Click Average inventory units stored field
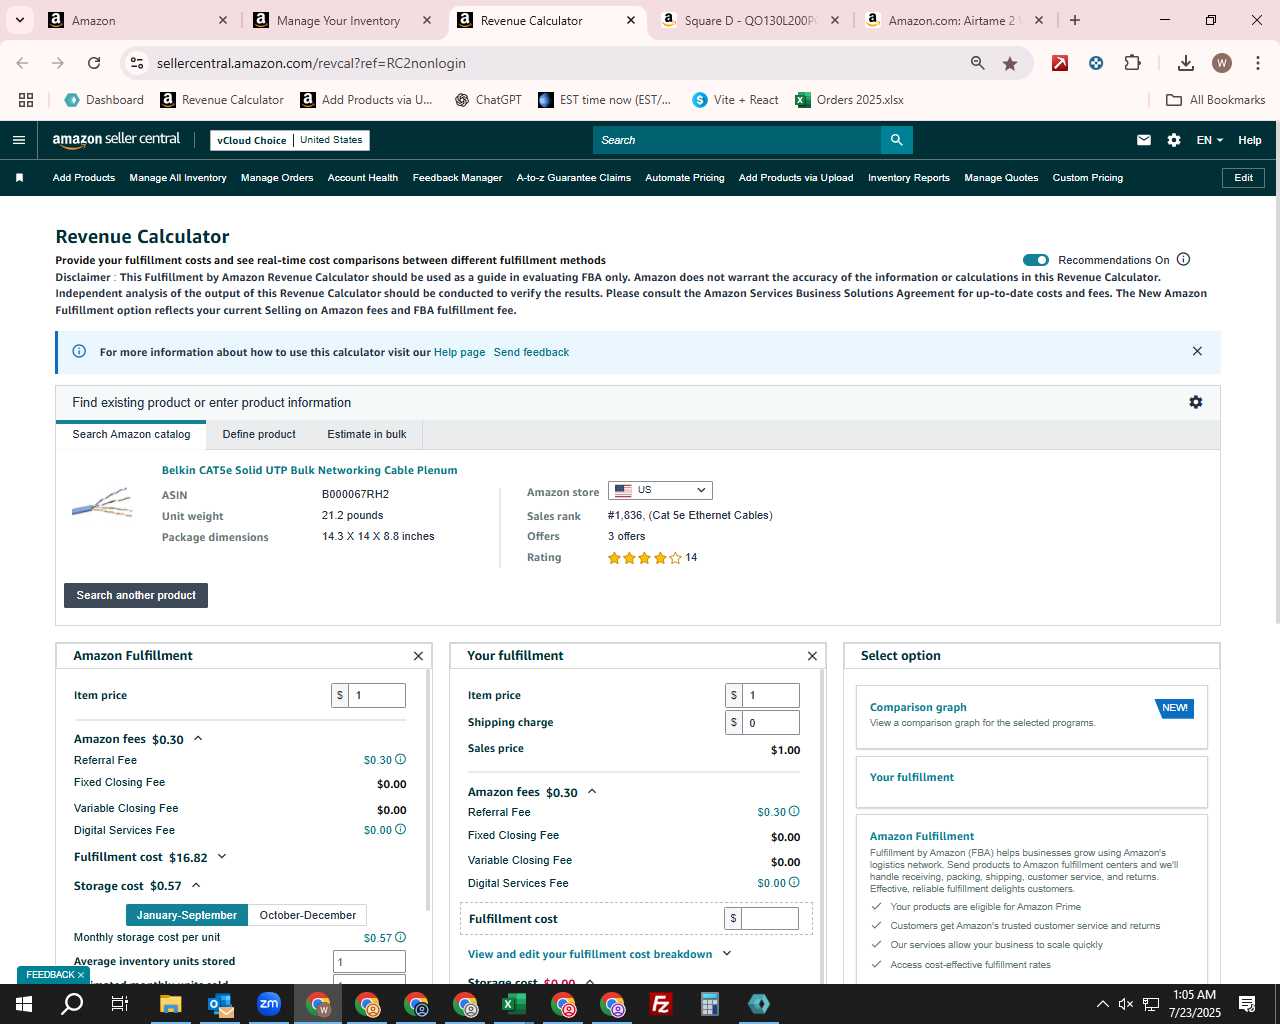The height and width of the screenshot is (1024, 1280). pyautogui.click(x=369, y=962)
